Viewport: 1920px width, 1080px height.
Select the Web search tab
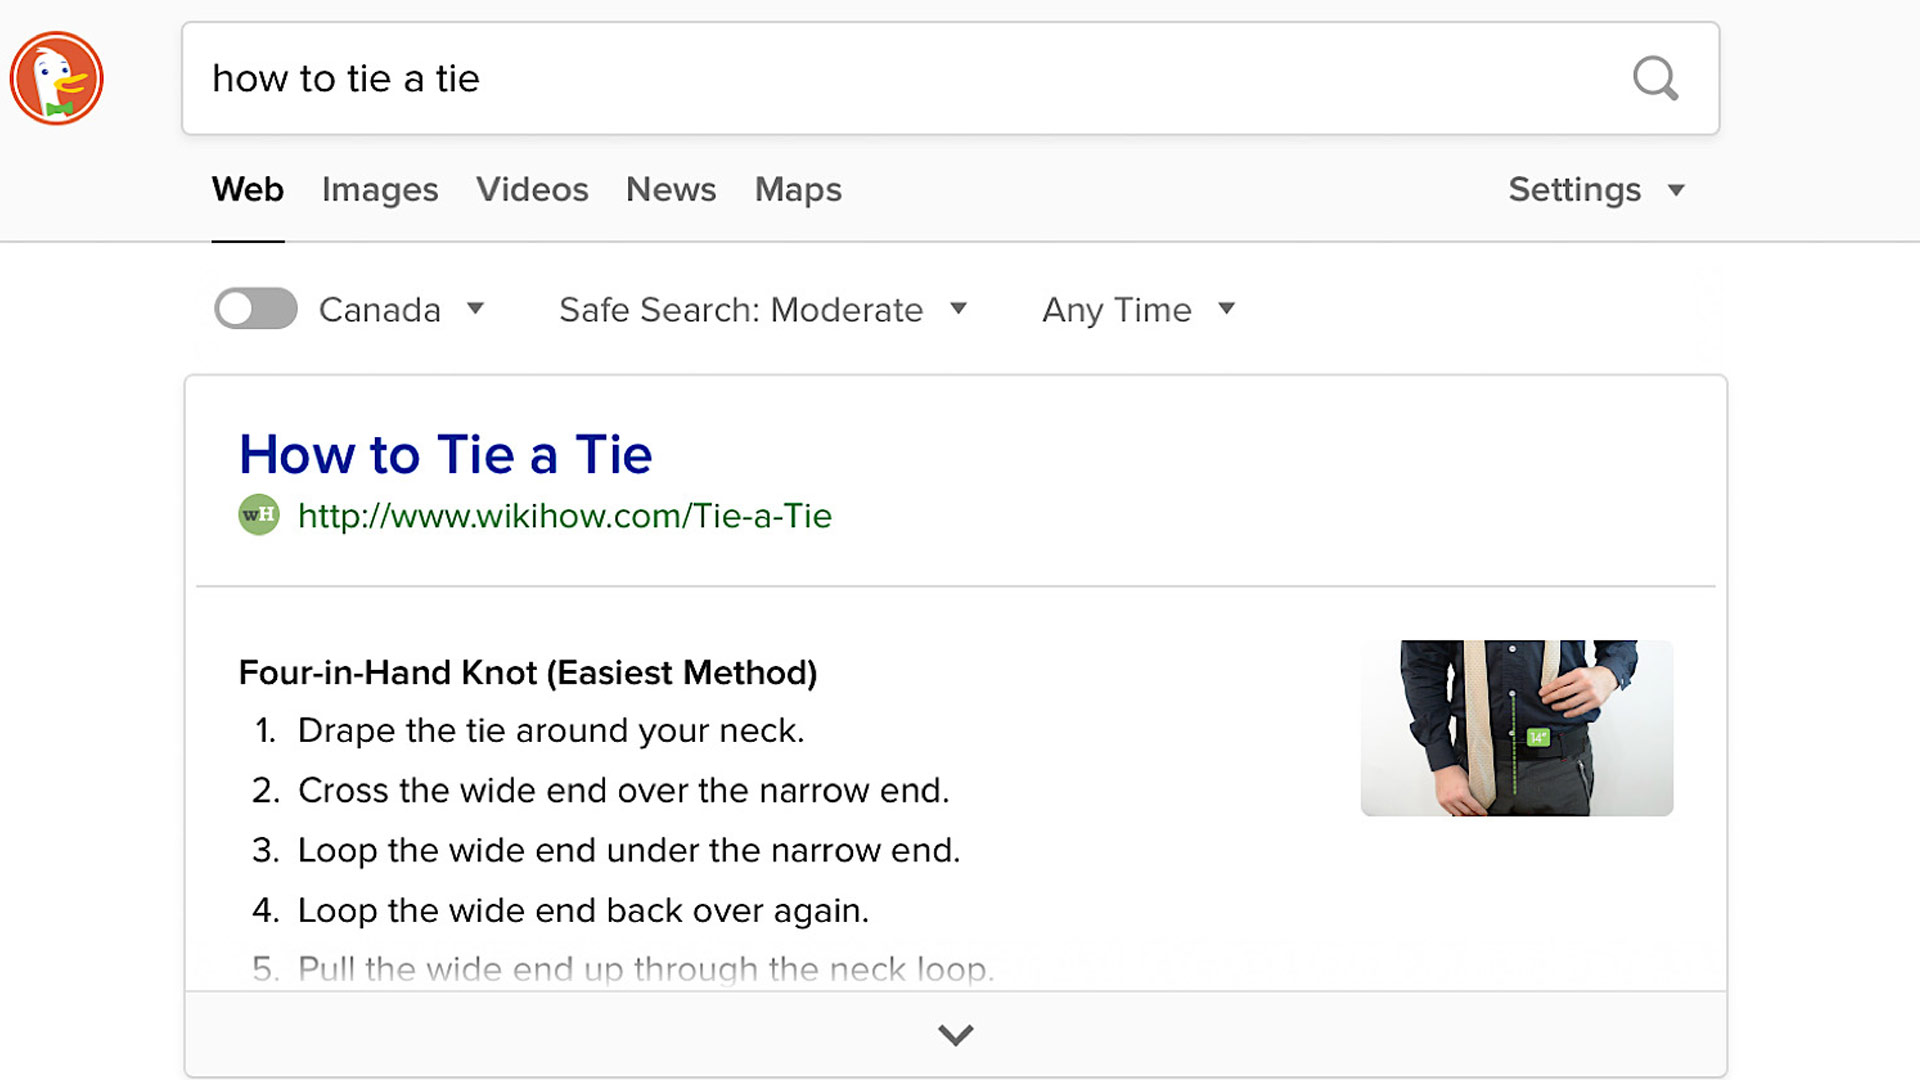248,189
